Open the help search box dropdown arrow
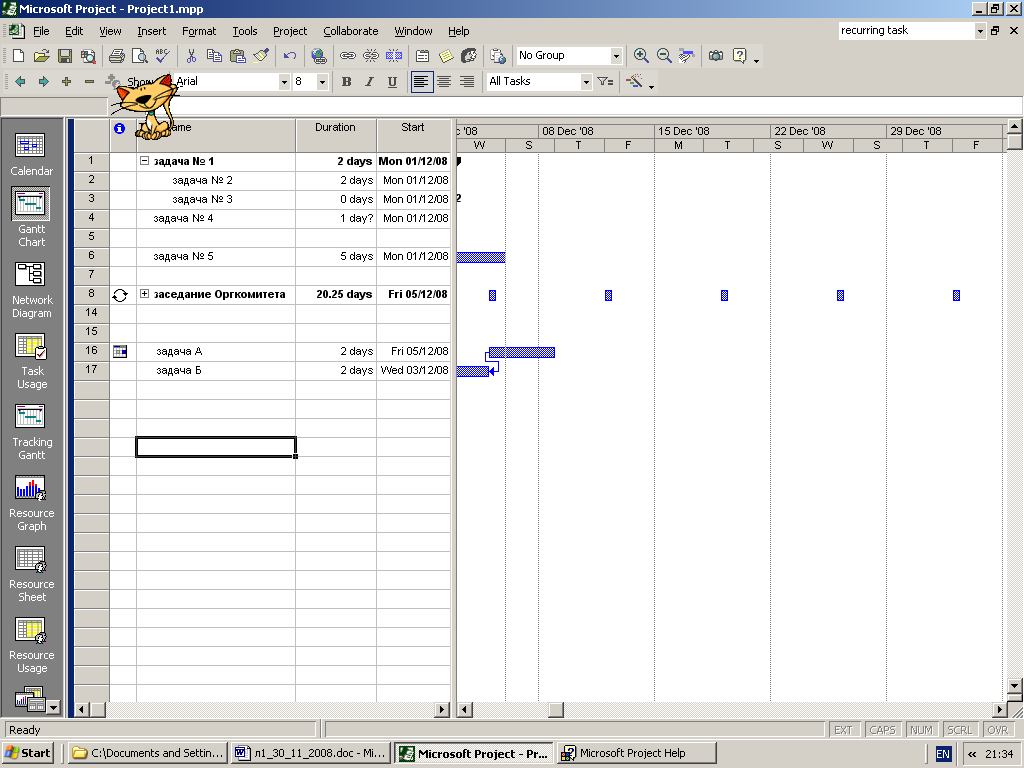Image resolution: width=1024 pixels, height=768 pixels. click(x=980, y=31)
